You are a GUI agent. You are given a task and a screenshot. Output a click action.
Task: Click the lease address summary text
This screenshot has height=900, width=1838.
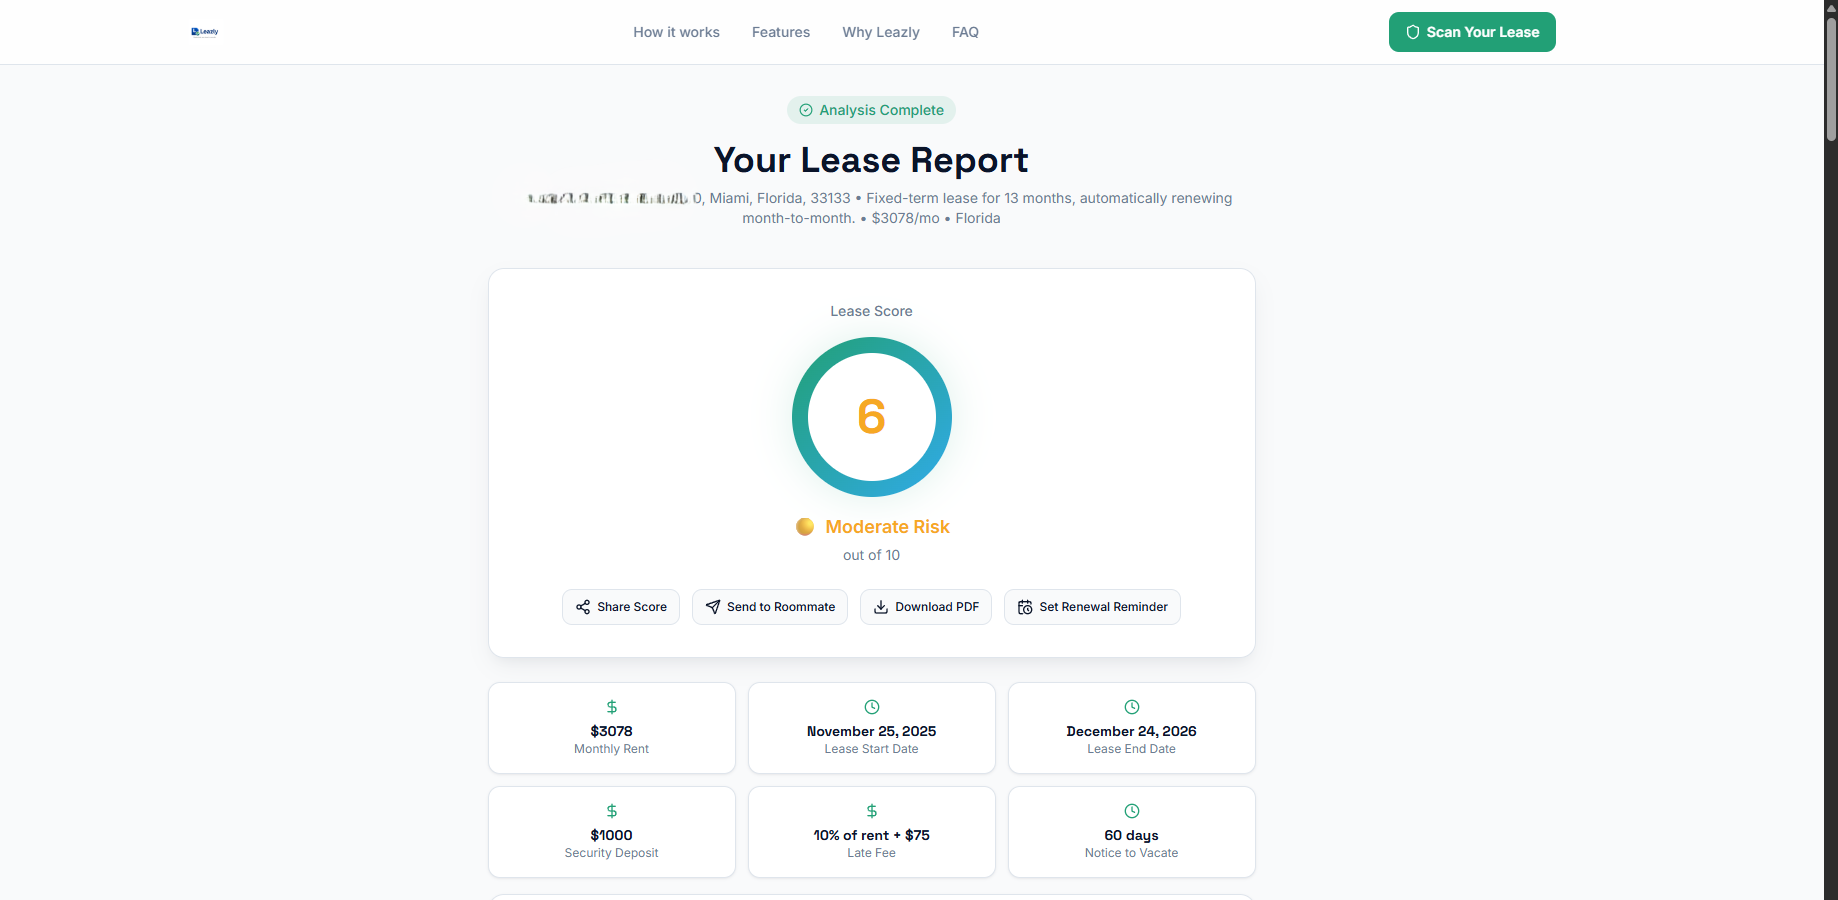click(880, 208)
